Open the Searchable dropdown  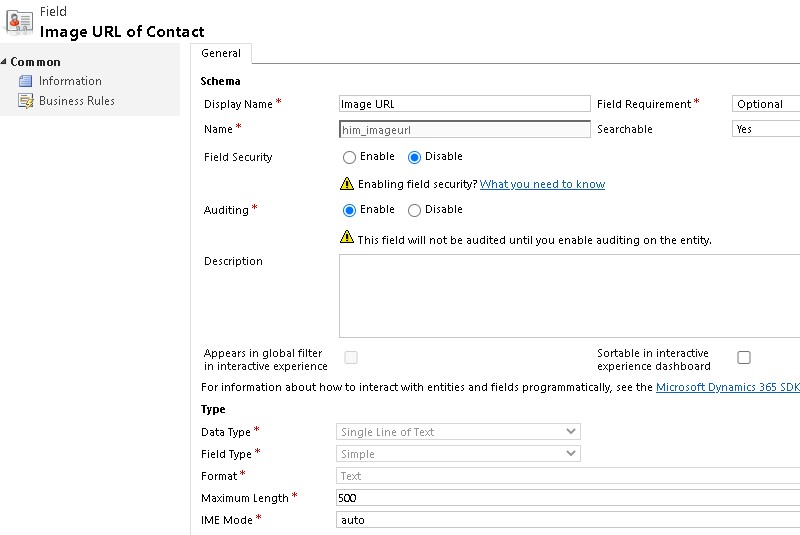tap(766, 129)
